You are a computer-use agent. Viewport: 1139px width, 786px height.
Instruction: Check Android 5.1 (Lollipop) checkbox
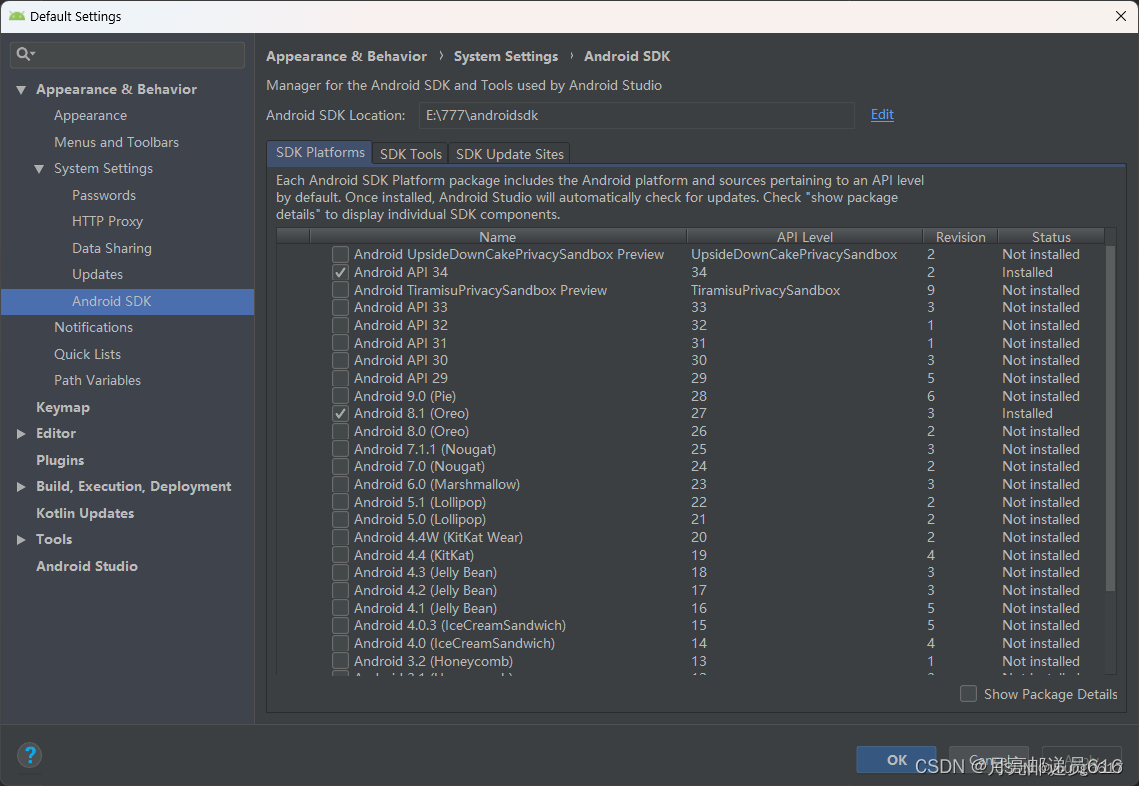point(340,502)
